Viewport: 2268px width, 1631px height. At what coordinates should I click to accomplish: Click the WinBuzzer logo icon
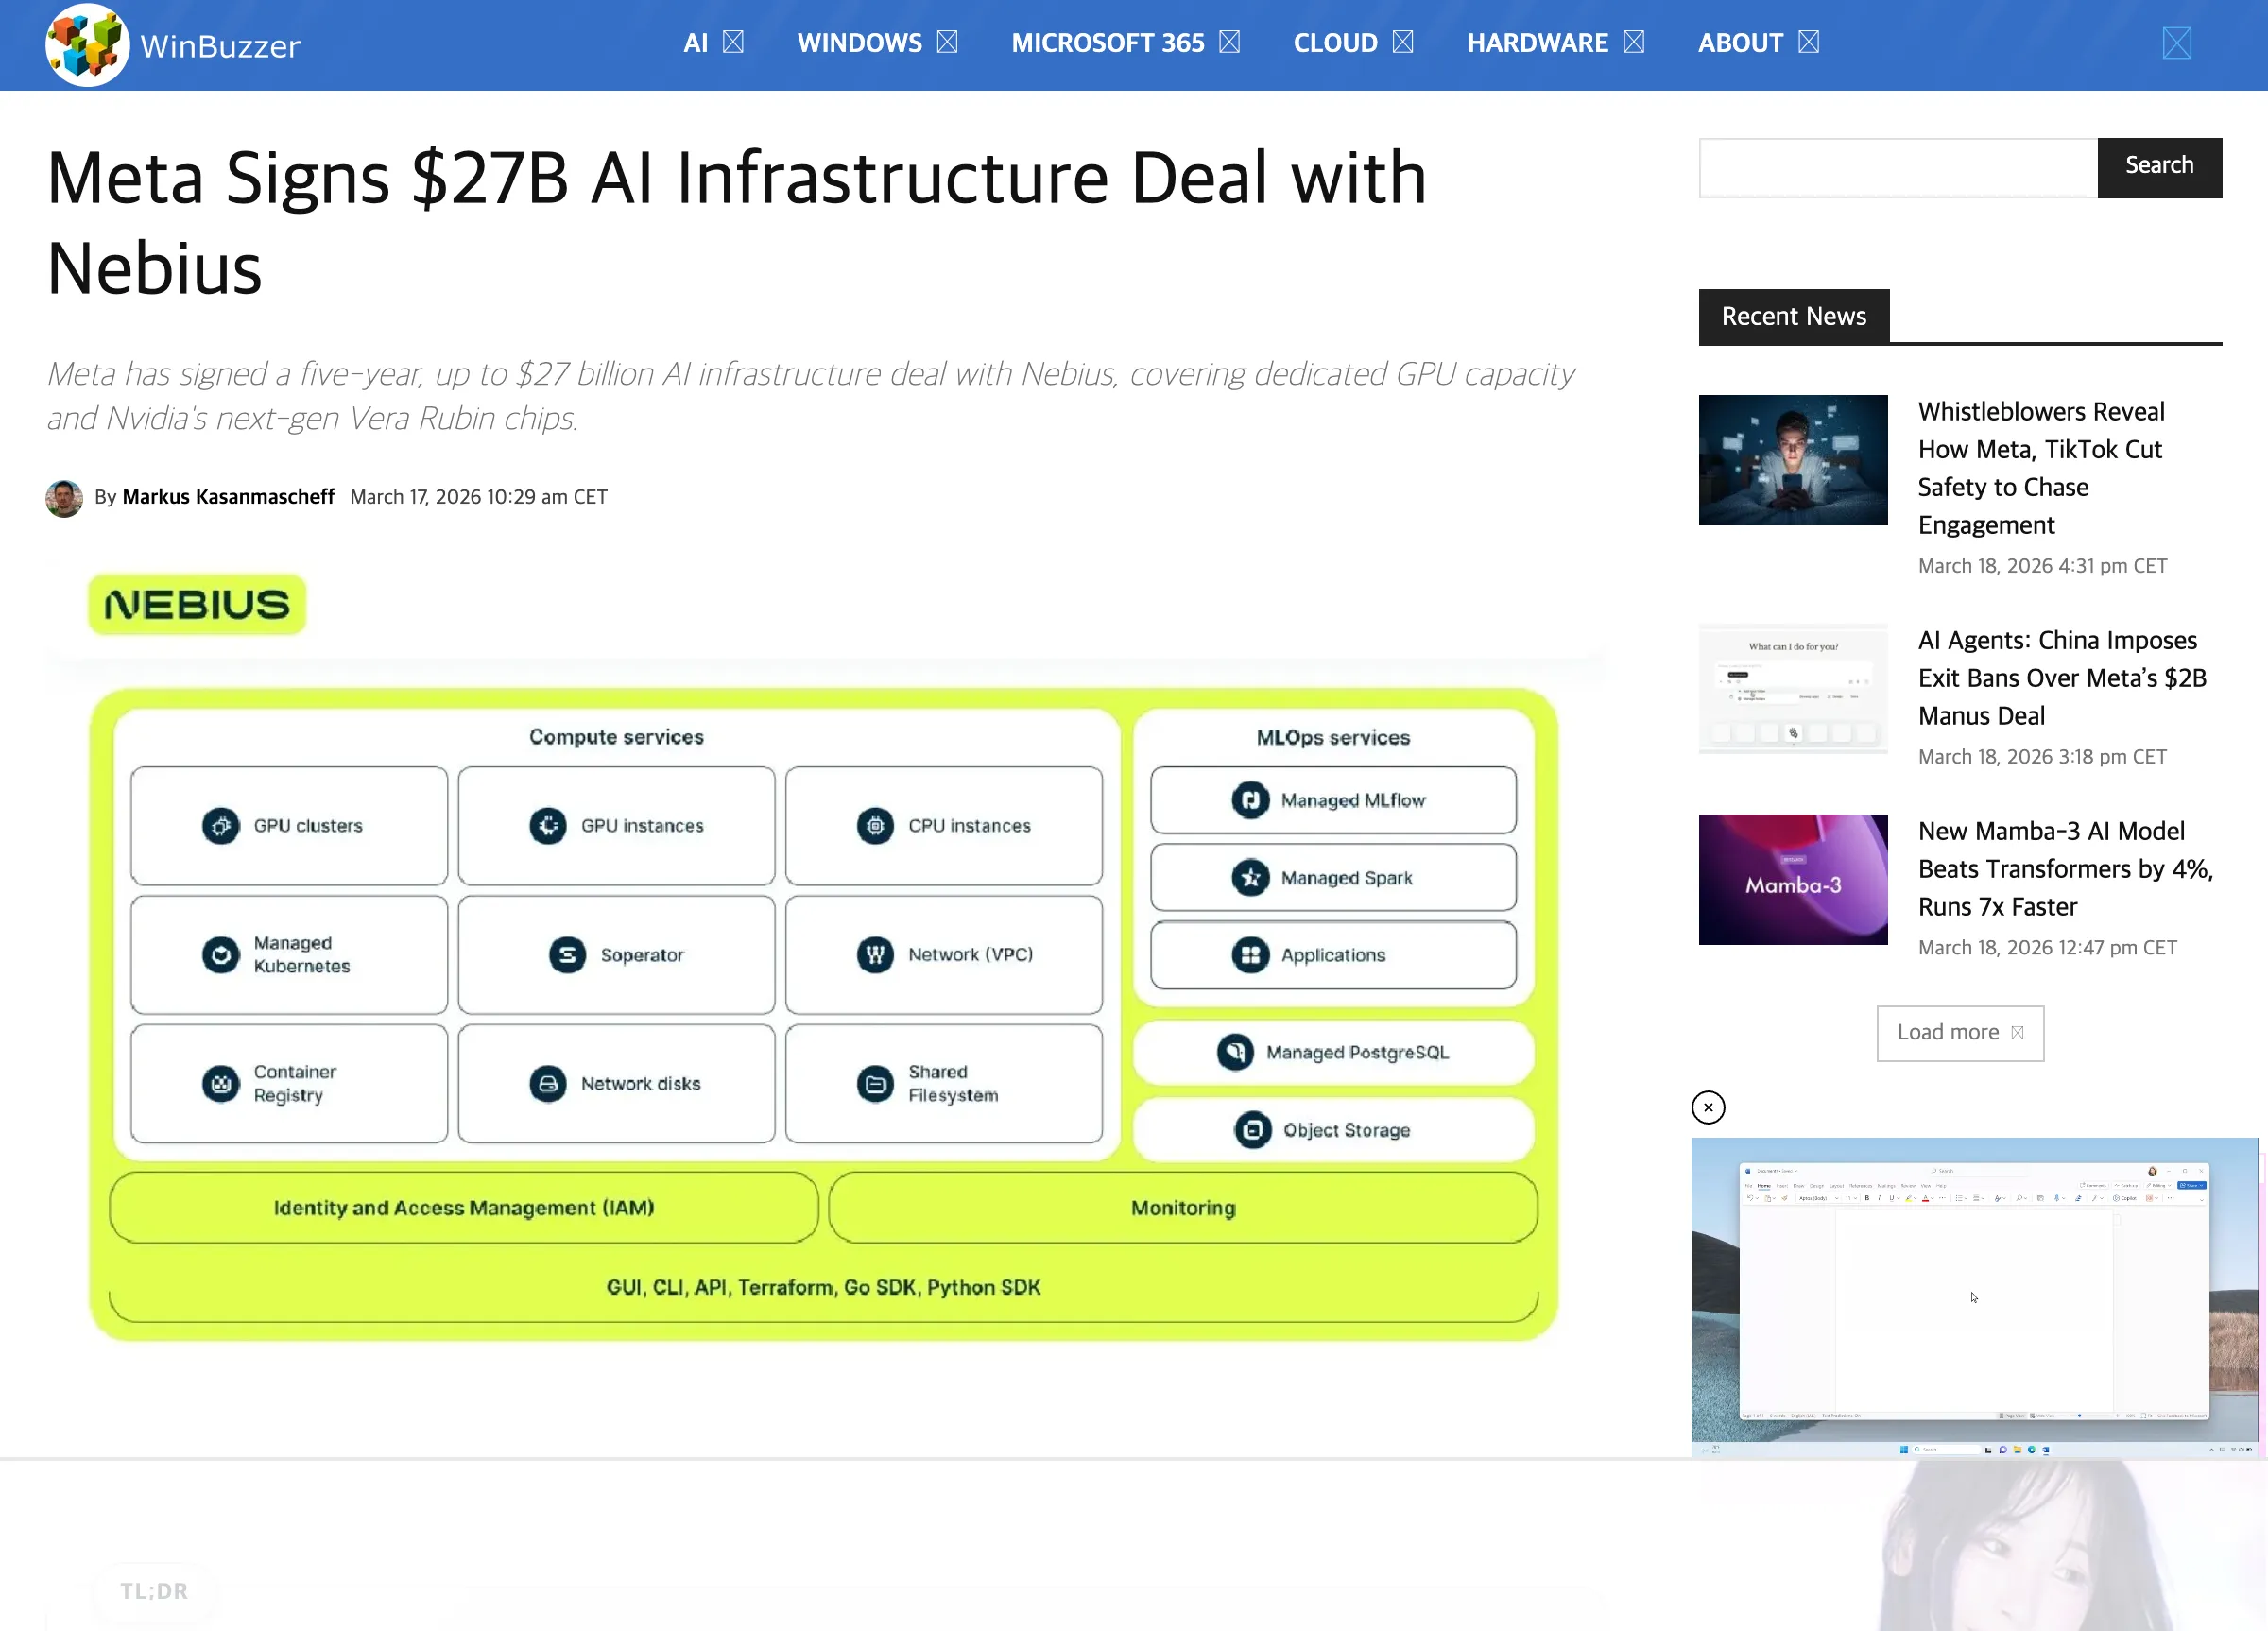[86, 45]
